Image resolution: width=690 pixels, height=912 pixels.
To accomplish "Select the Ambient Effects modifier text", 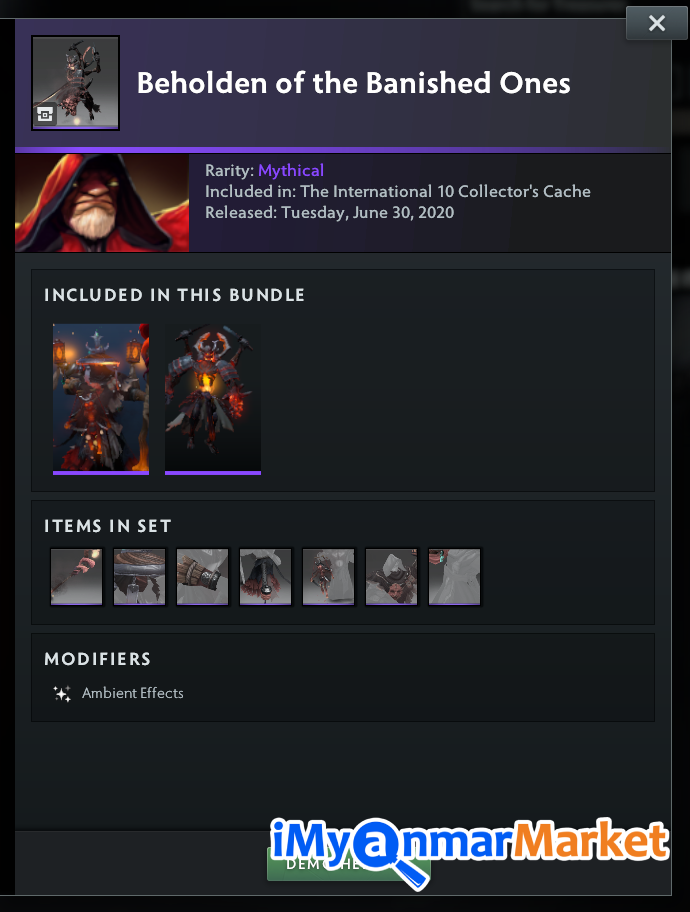I will pos(133,693).
